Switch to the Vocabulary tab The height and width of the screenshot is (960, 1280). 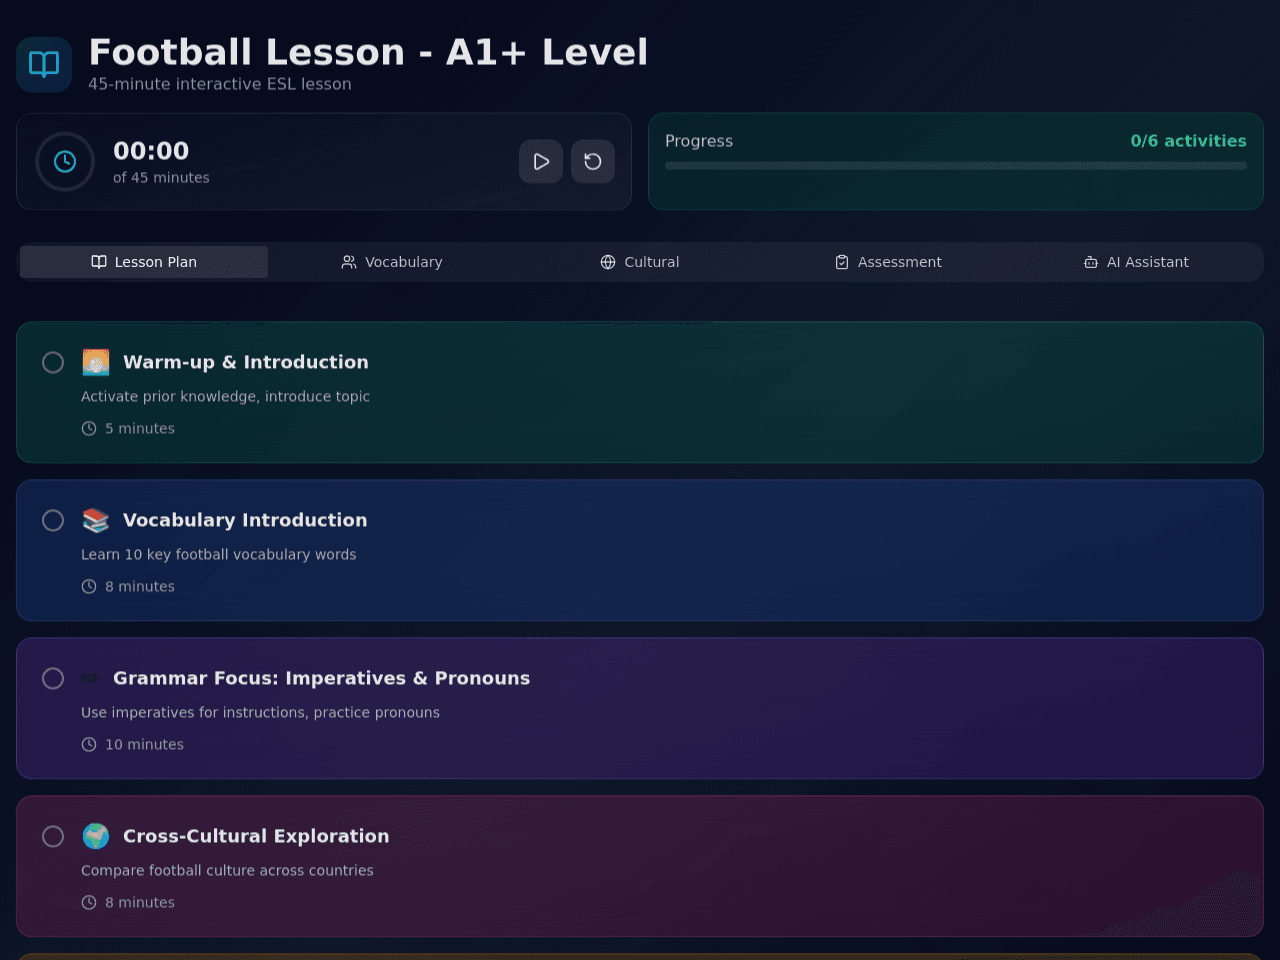click(x=392, y=262)
